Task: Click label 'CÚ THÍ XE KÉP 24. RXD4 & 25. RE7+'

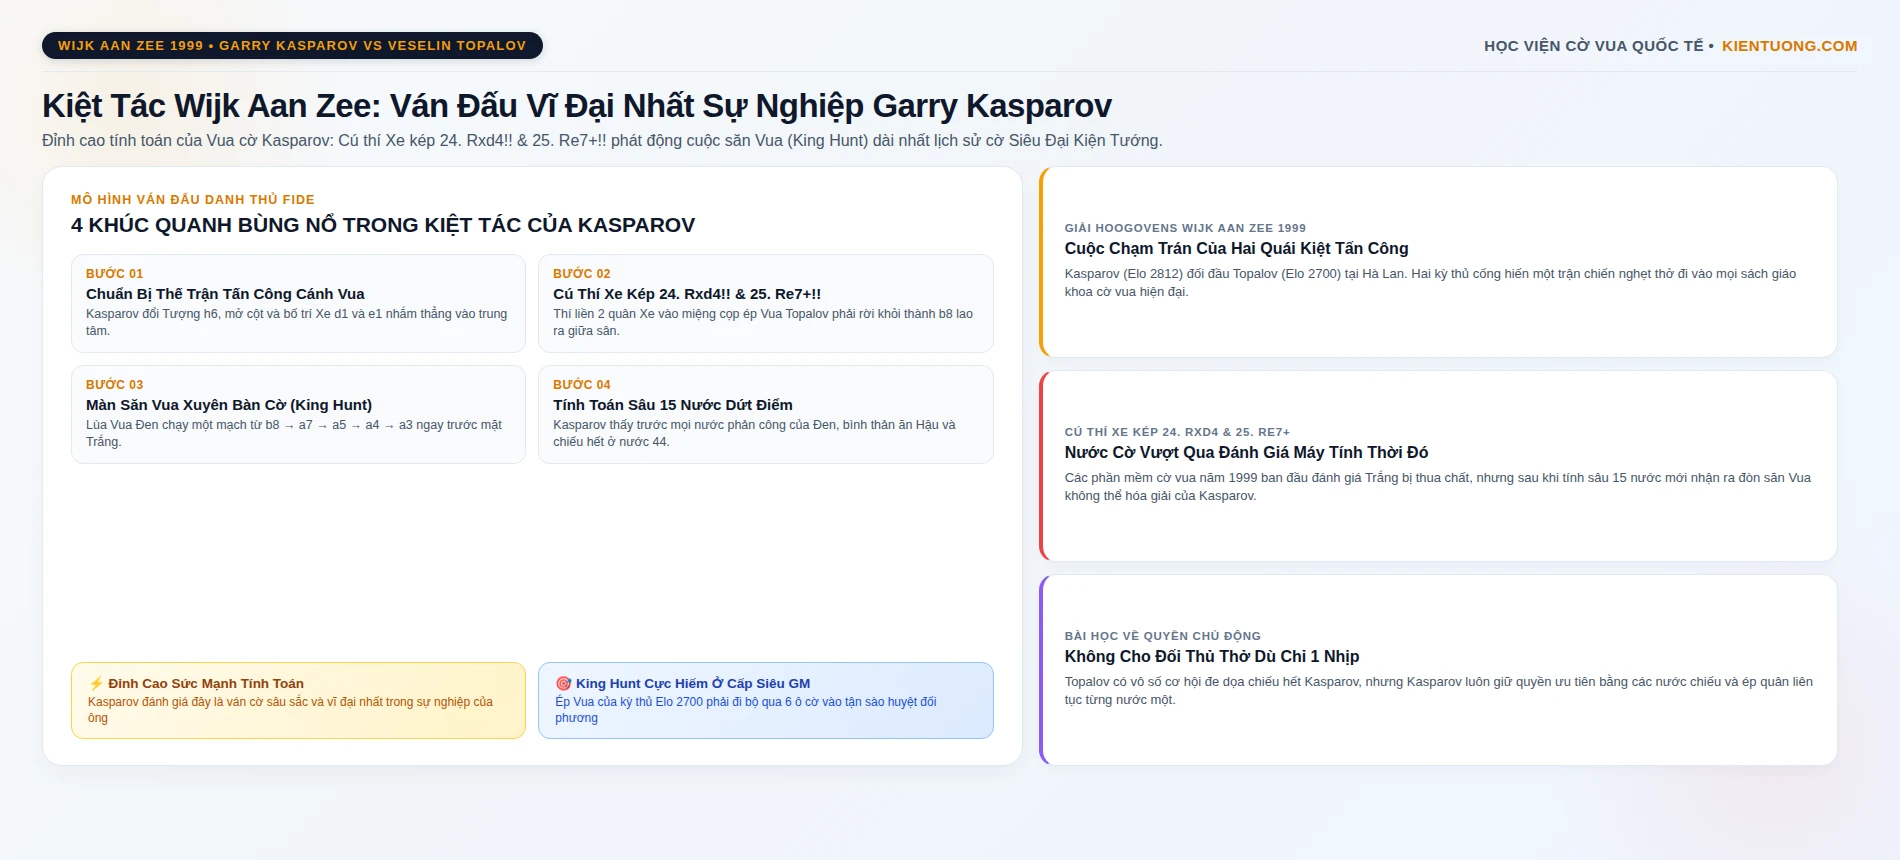Action: pyautogui.click(x=1177, y=432)
